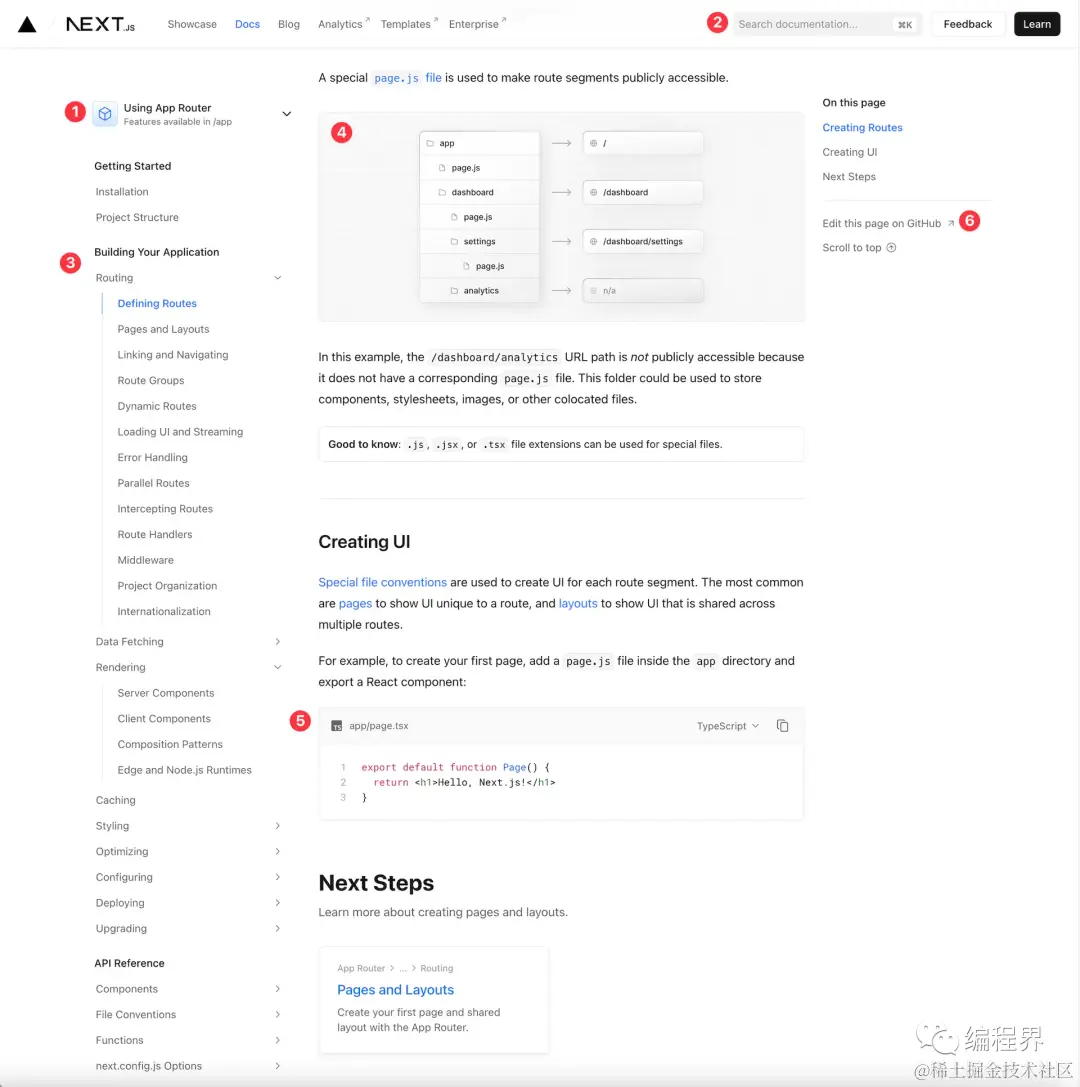The image size is (1080, 1087).
Task: Open Caching in the sidebar
Action: coord(115,800)
